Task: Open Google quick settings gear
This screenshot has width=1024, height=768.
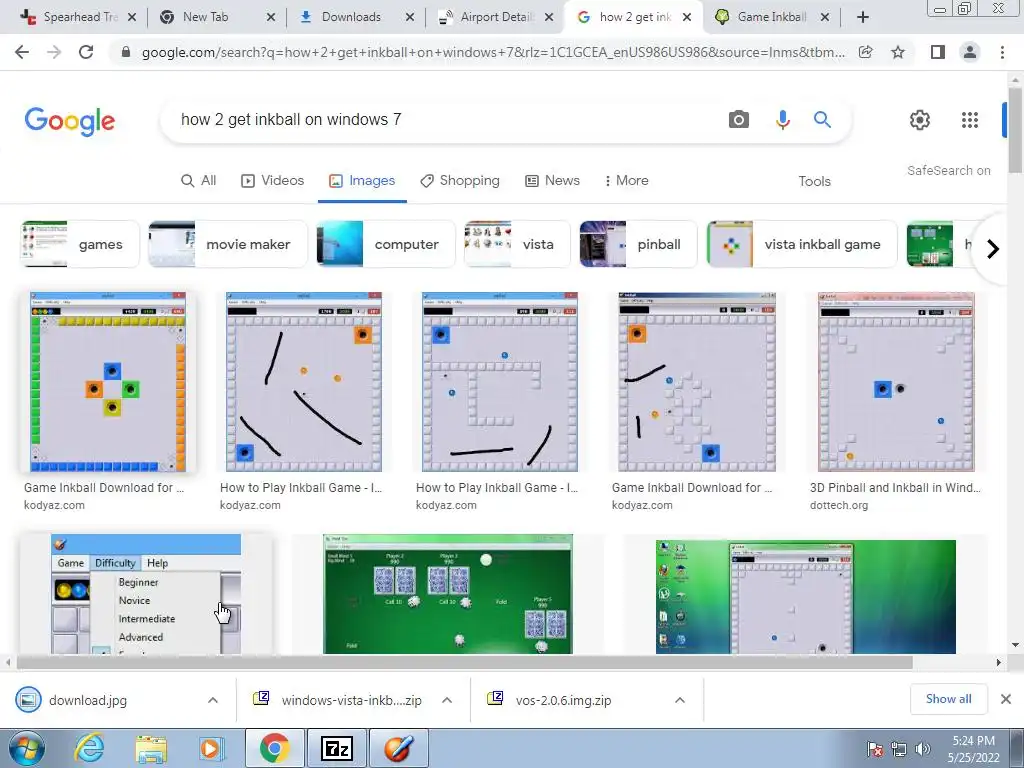Action: click(x=920, y=120)
